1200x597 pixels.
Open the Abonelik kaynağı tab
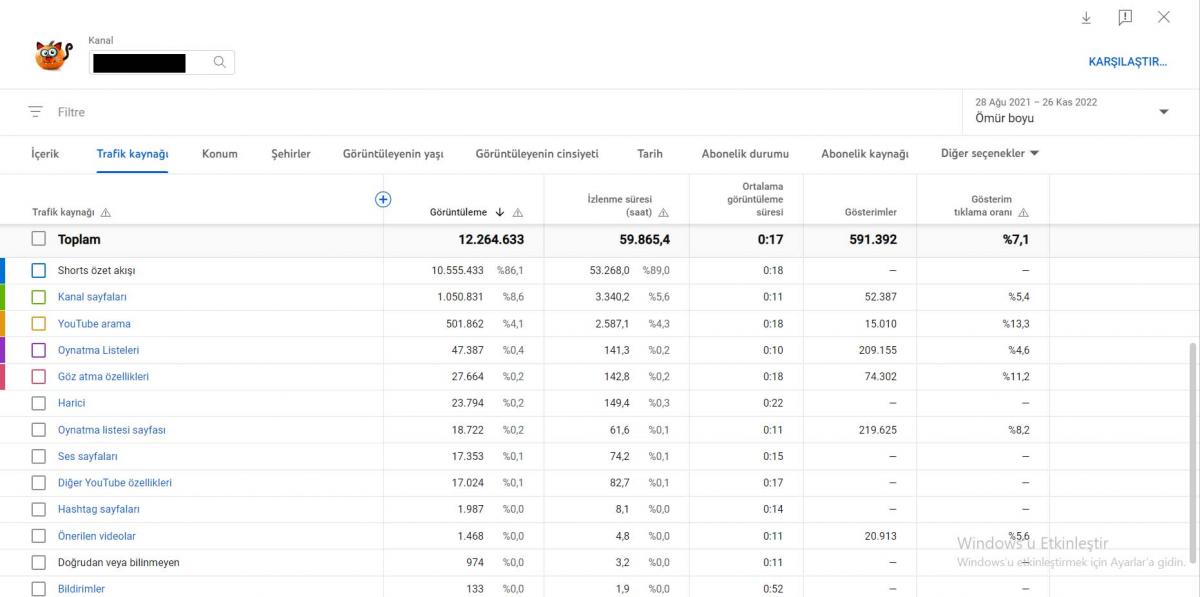pyautogui.click(x=865, y=154)
